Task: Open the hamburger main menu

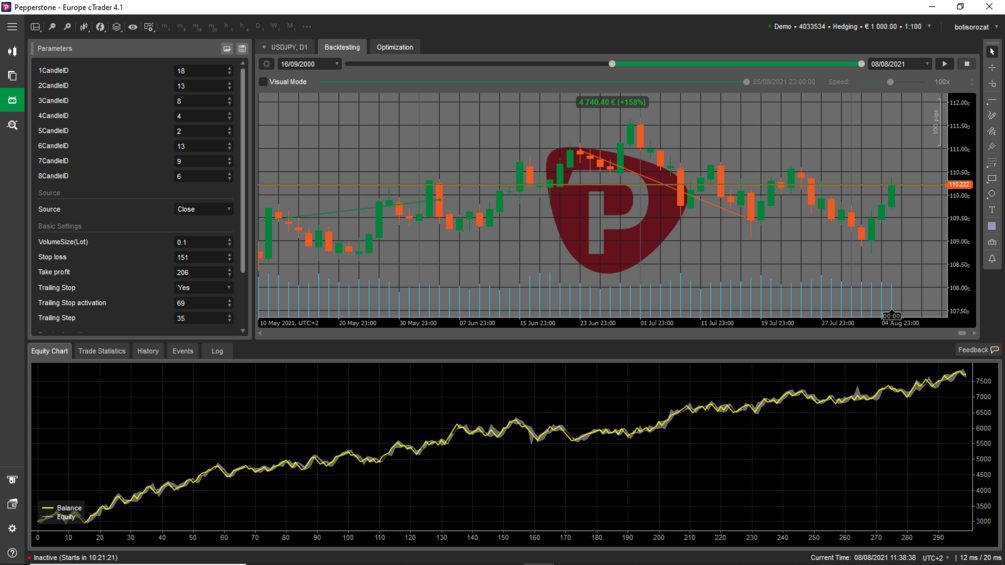Action: (x=12, y=27)
